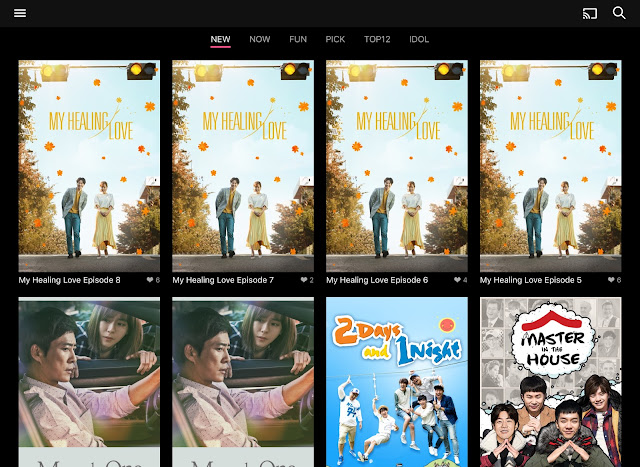Image resolution: width=640 pixels, height=467 pixels.
Task: Open the IDOL tab
Action: pos(419,40)
